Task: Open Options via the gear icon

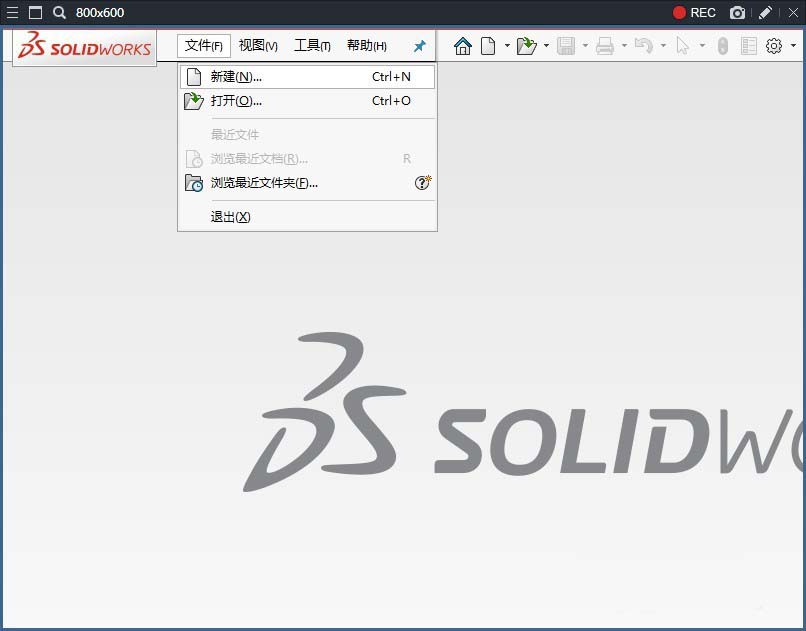Action: pos(774,46)
